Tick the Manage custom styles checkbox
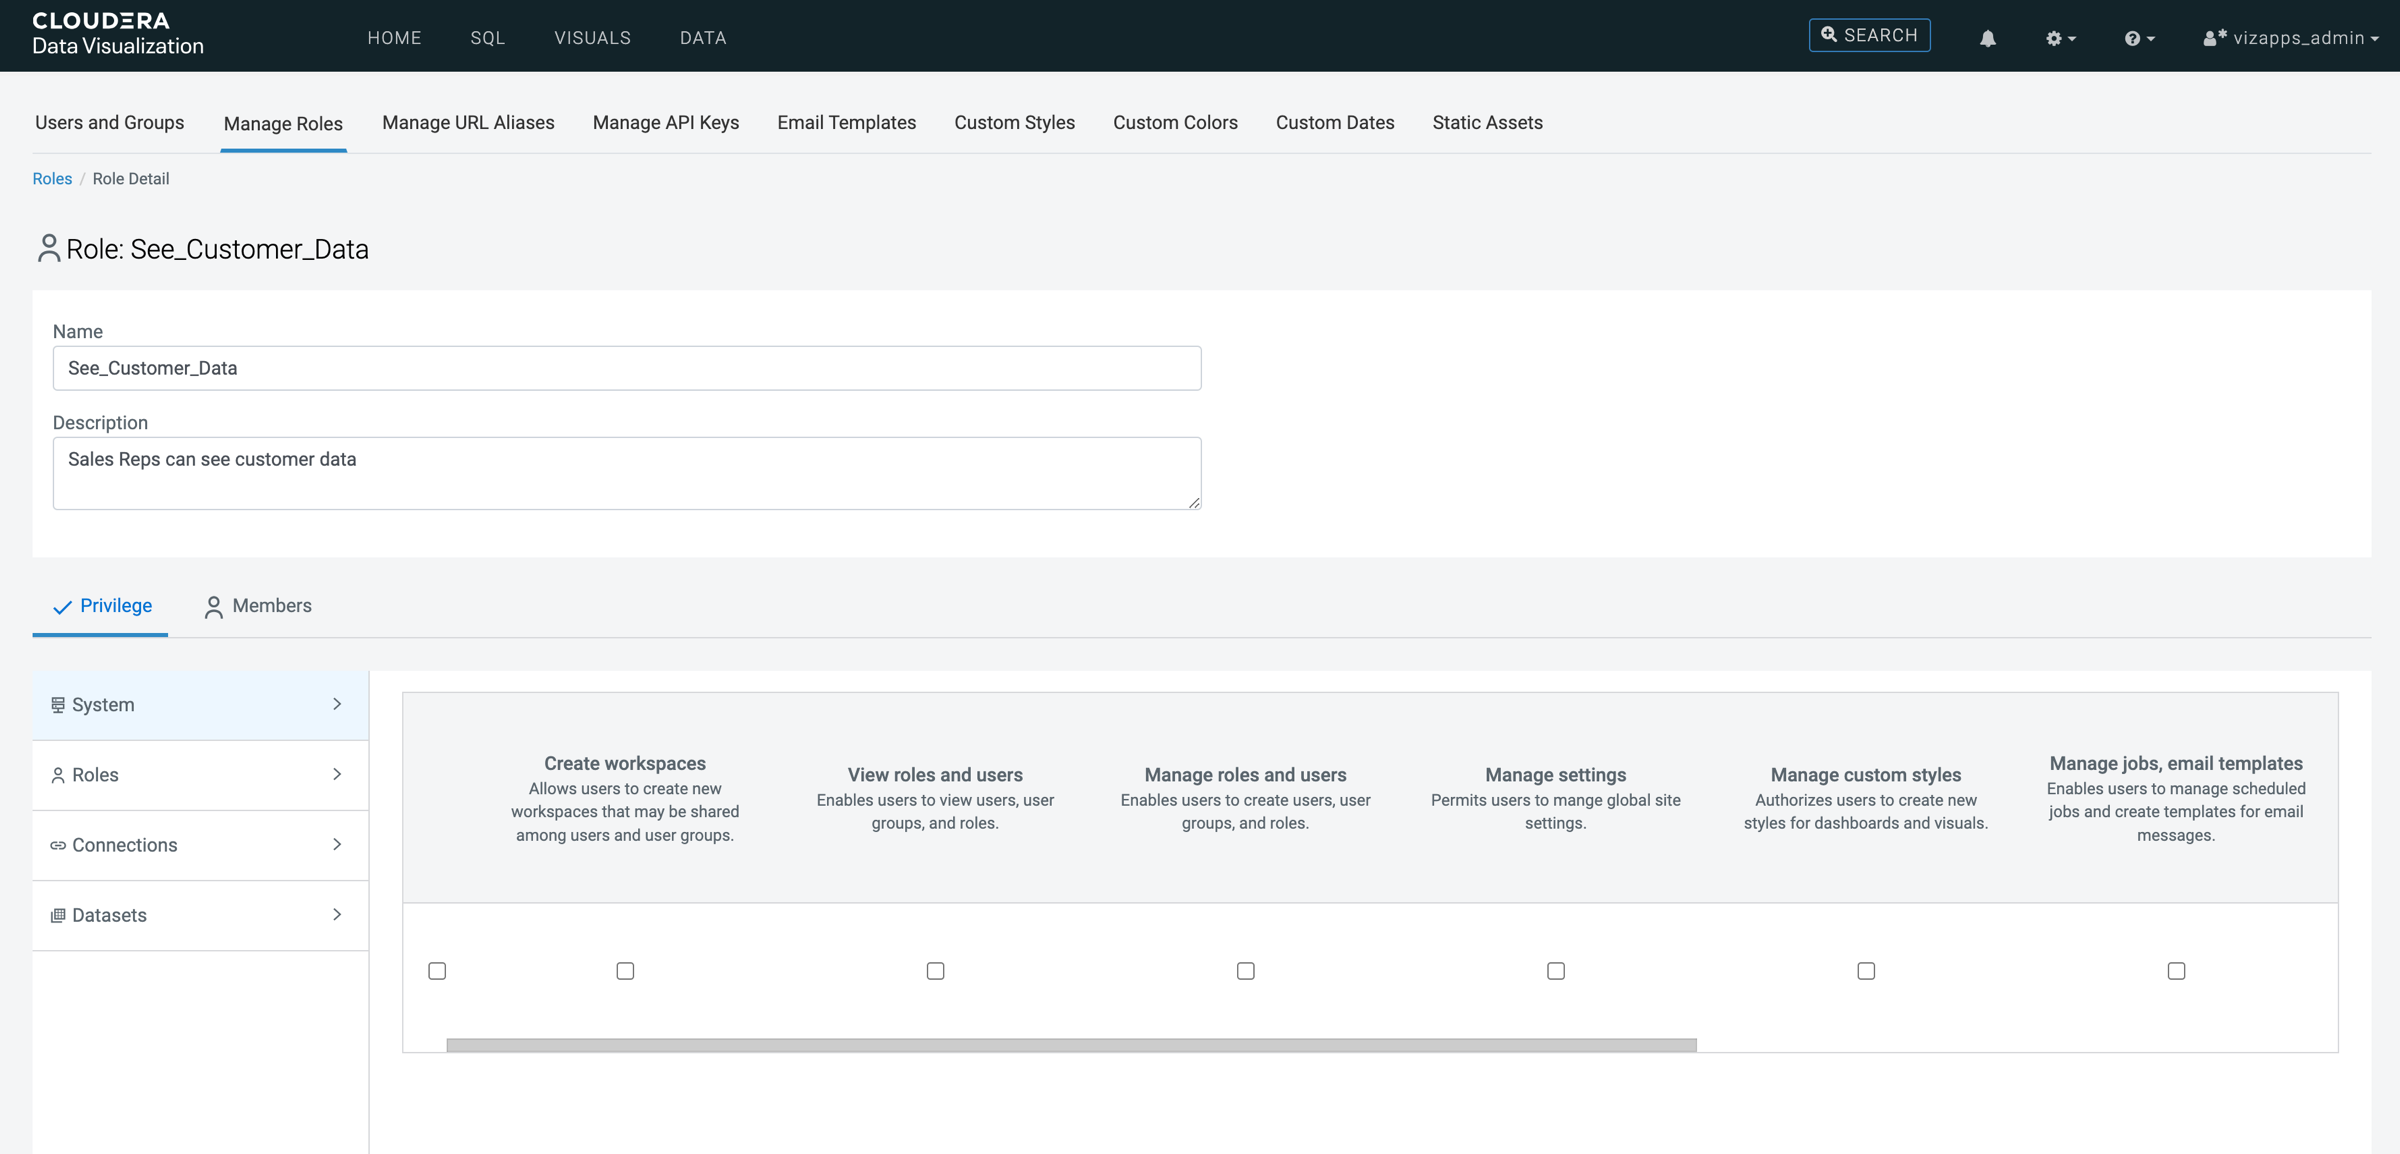Viewport: 2400px width, 1154px height. 1865,971
